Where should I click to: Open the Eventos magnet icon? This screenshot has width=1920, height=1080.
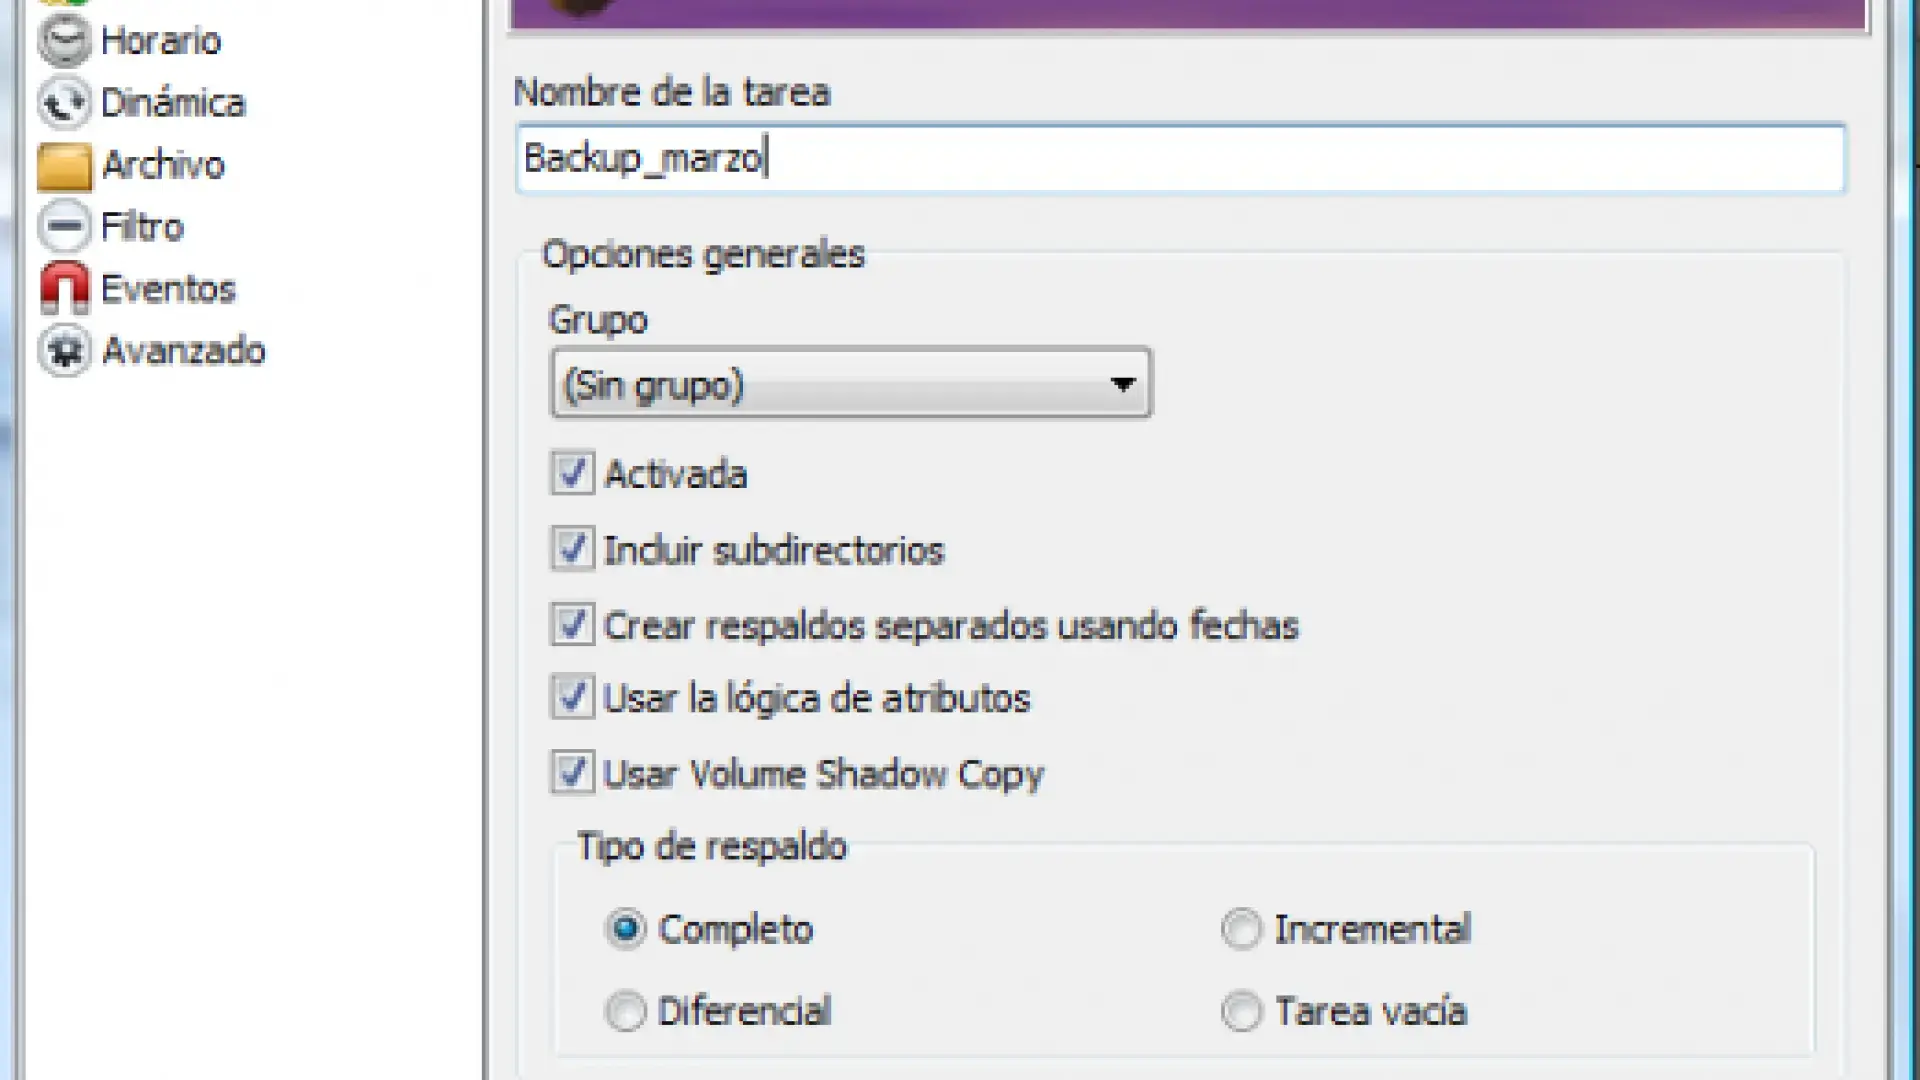[x=64, y=288]
